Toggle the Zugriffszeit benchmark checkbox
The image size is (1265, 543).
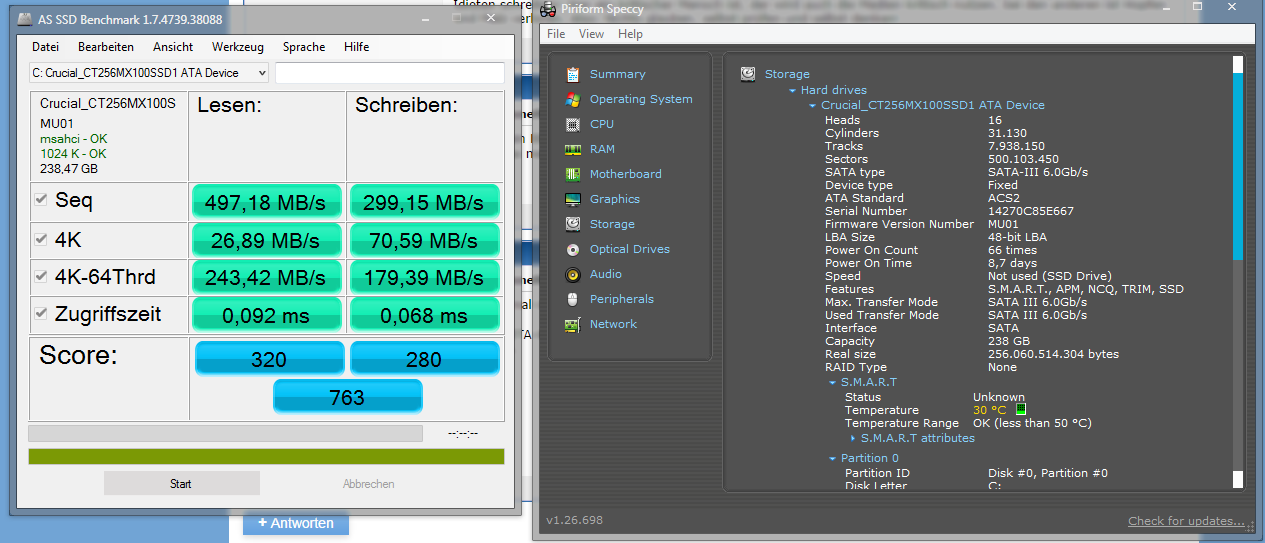[41, 314]
